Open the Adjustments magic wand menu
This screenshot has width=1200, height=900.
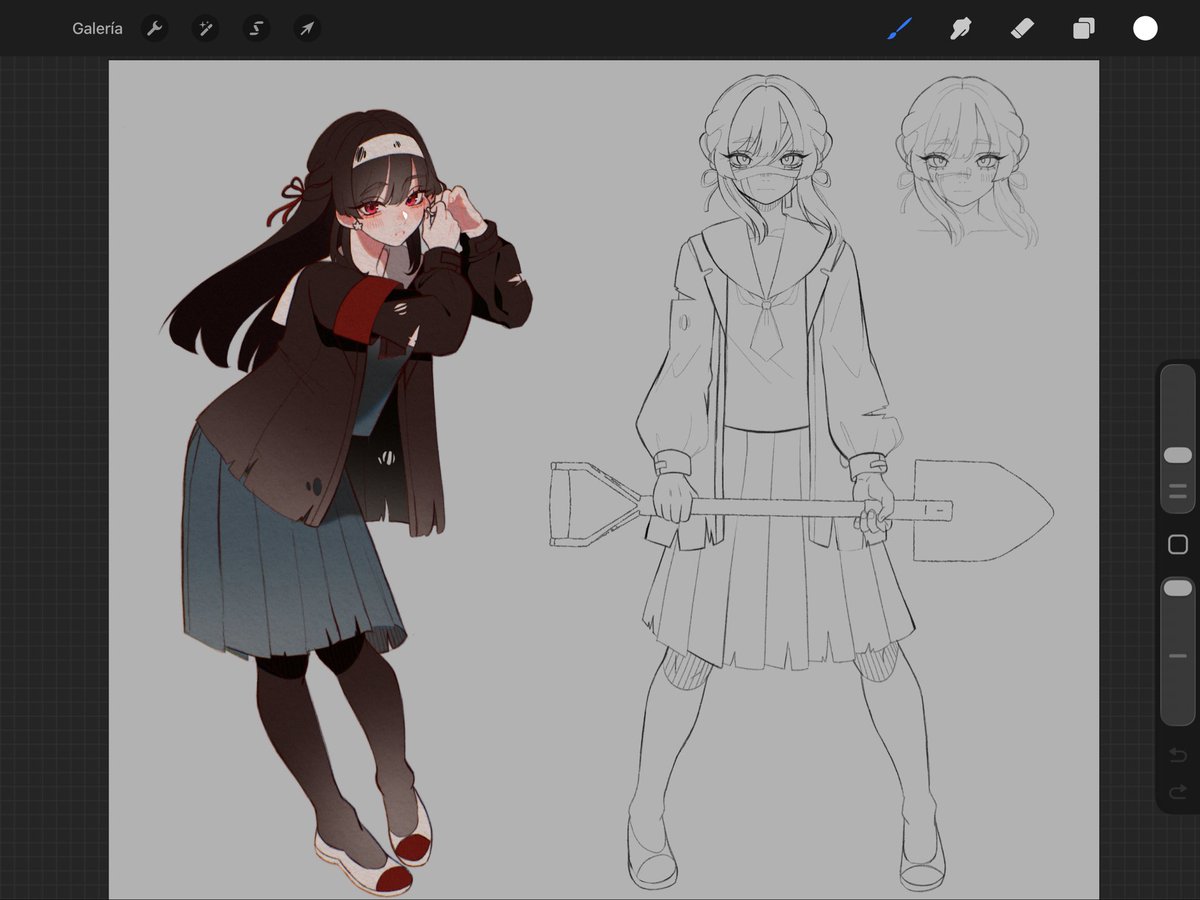click(206, 28)
